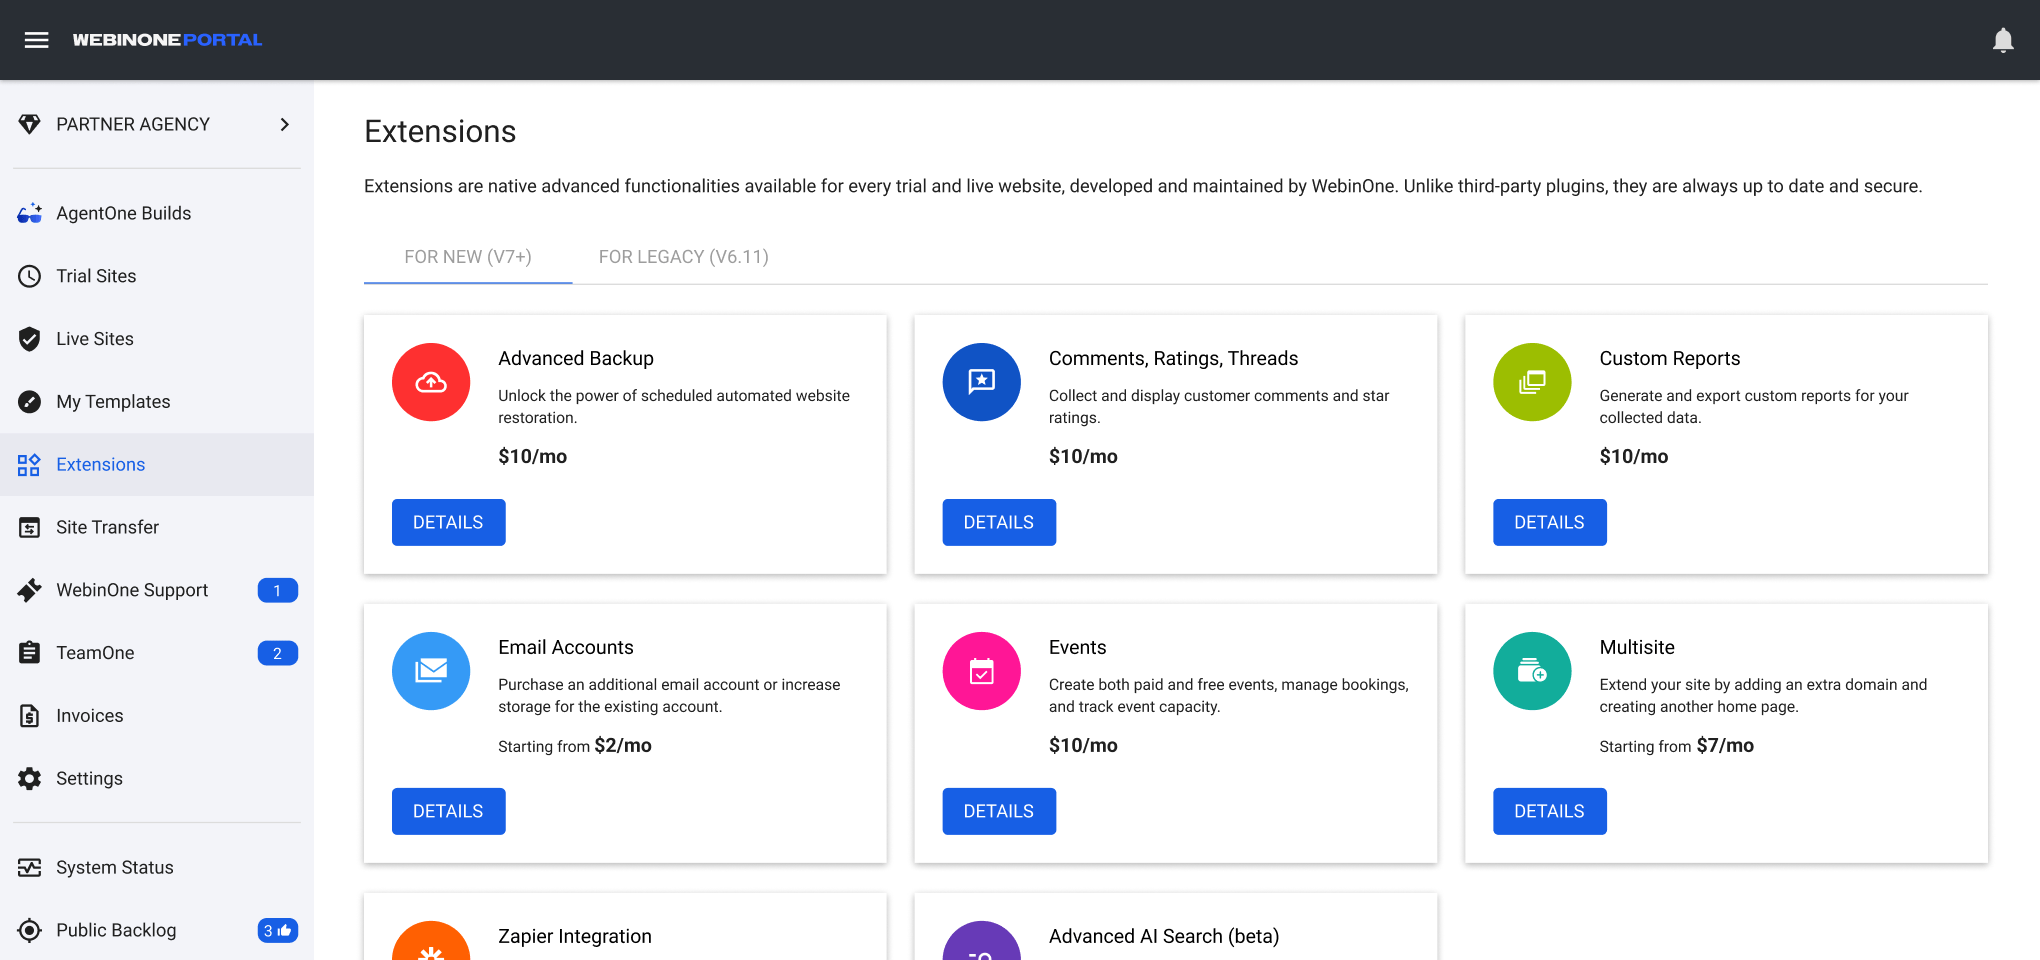View Details for Custom Reports
Screen dimensions: 2040x960
[x=1549, y=522]
